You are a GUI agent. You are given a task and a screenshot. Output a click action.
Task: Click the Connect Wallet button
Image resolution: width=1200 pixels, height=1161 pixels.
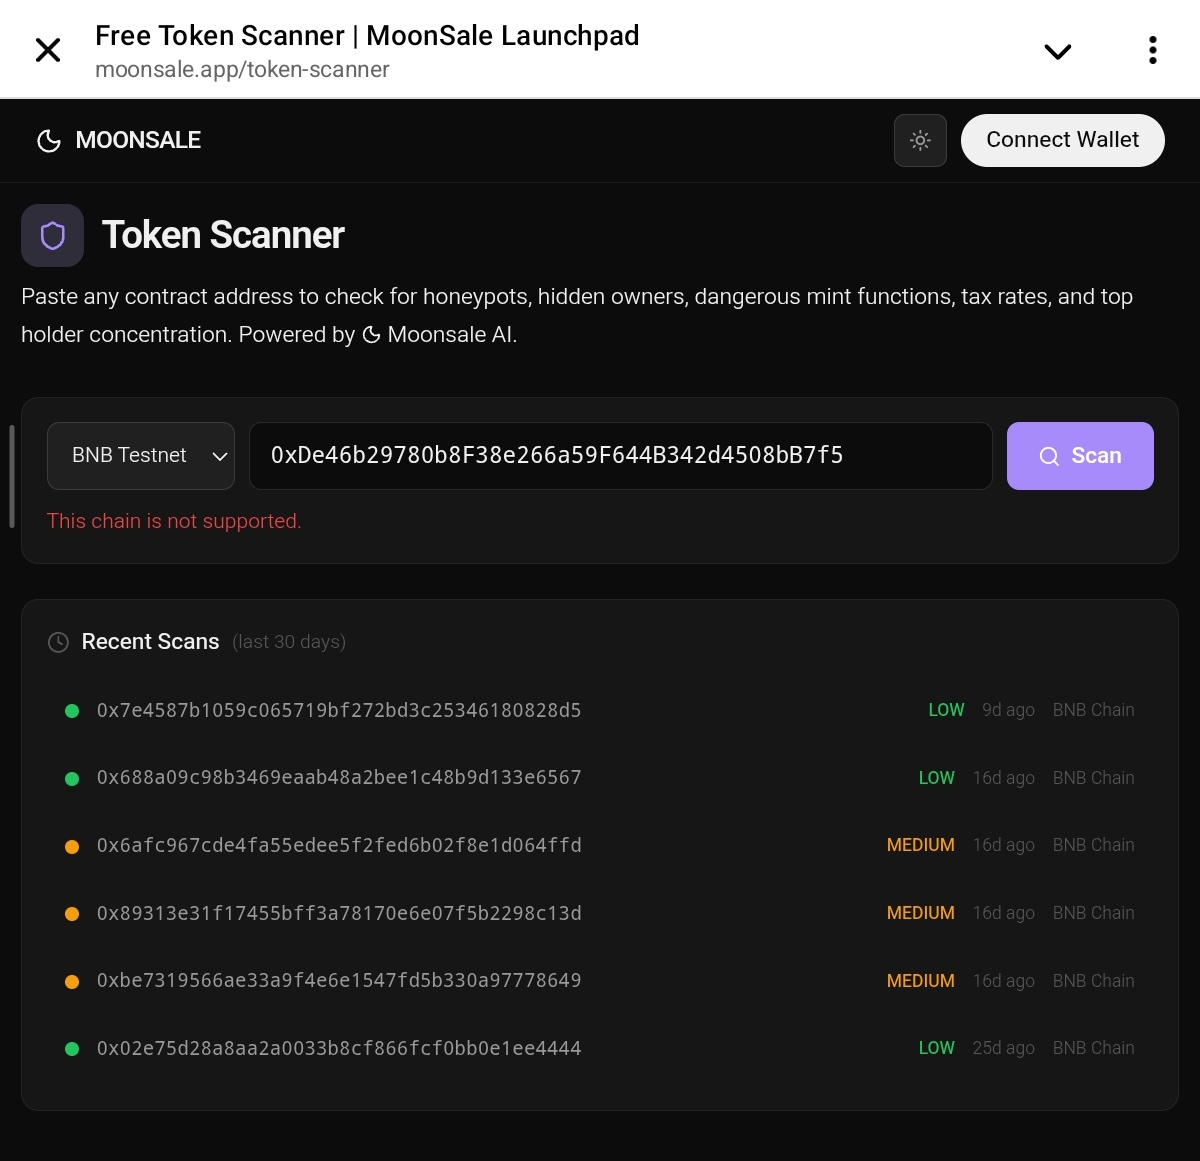coord(1063,140)
